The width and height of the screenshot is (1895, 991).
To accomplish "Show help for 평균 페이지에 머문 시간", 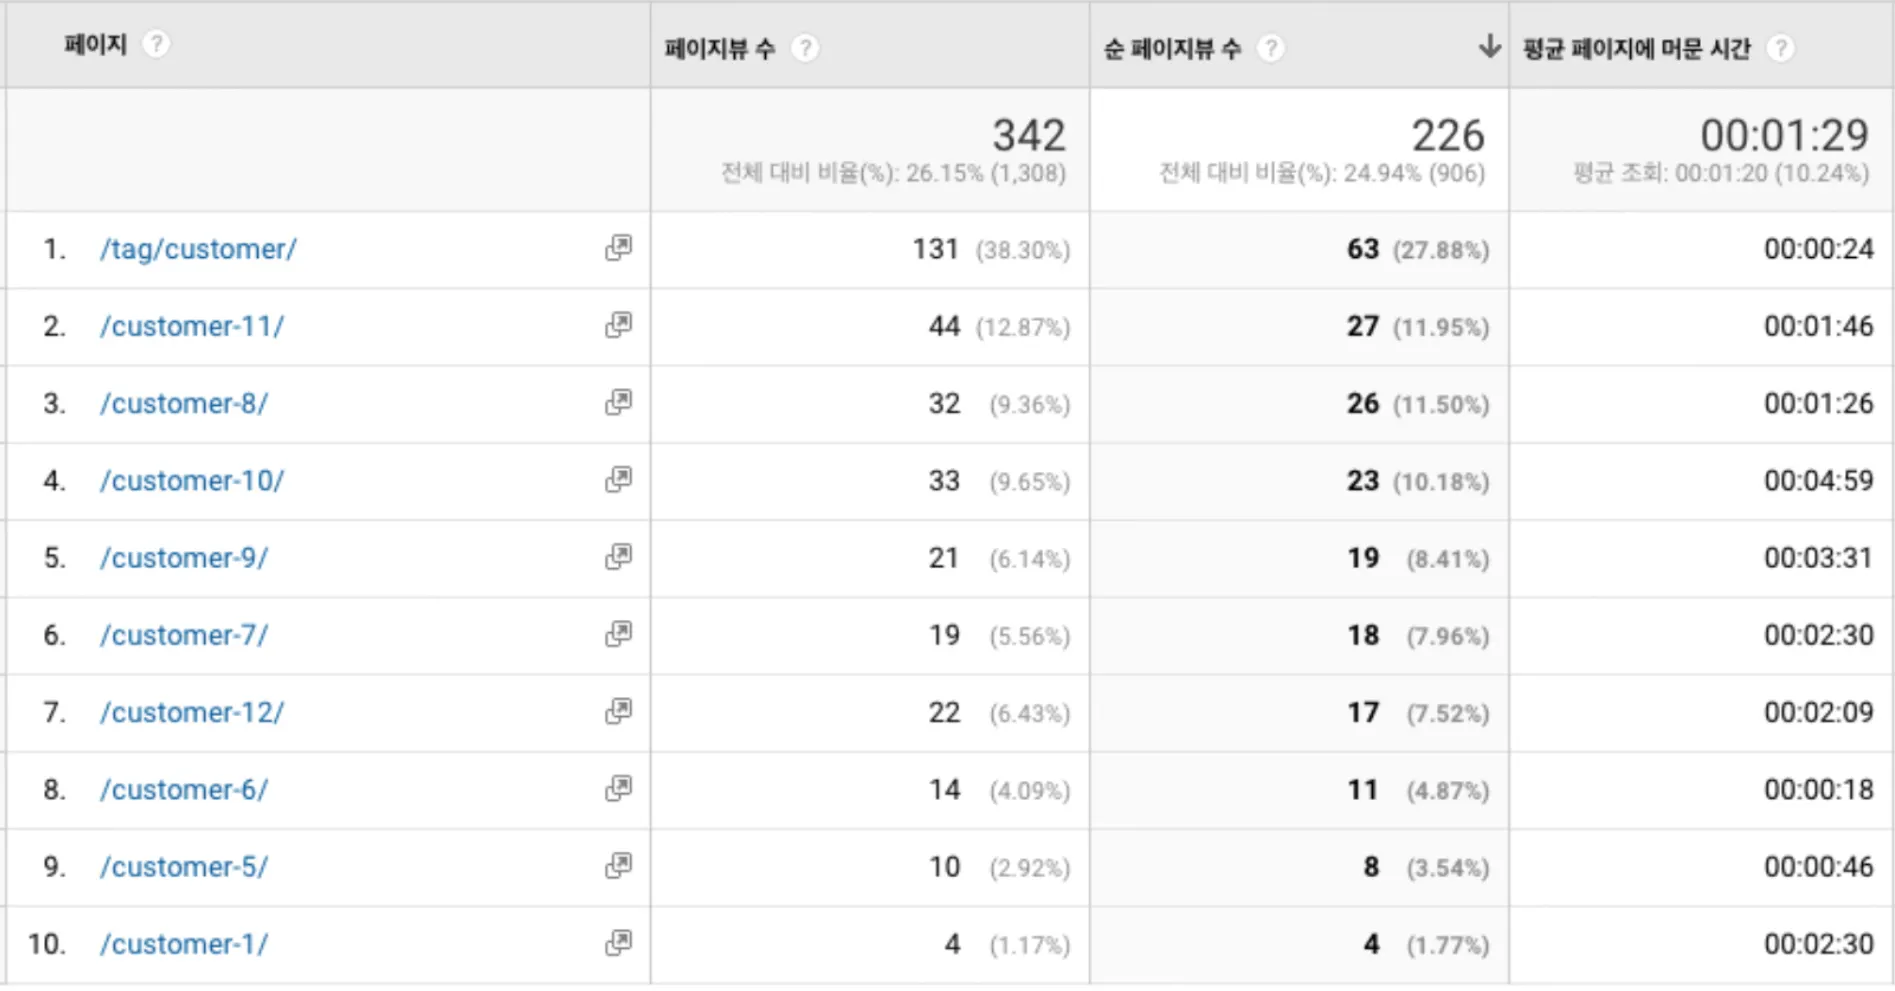I will (1781, 49).
